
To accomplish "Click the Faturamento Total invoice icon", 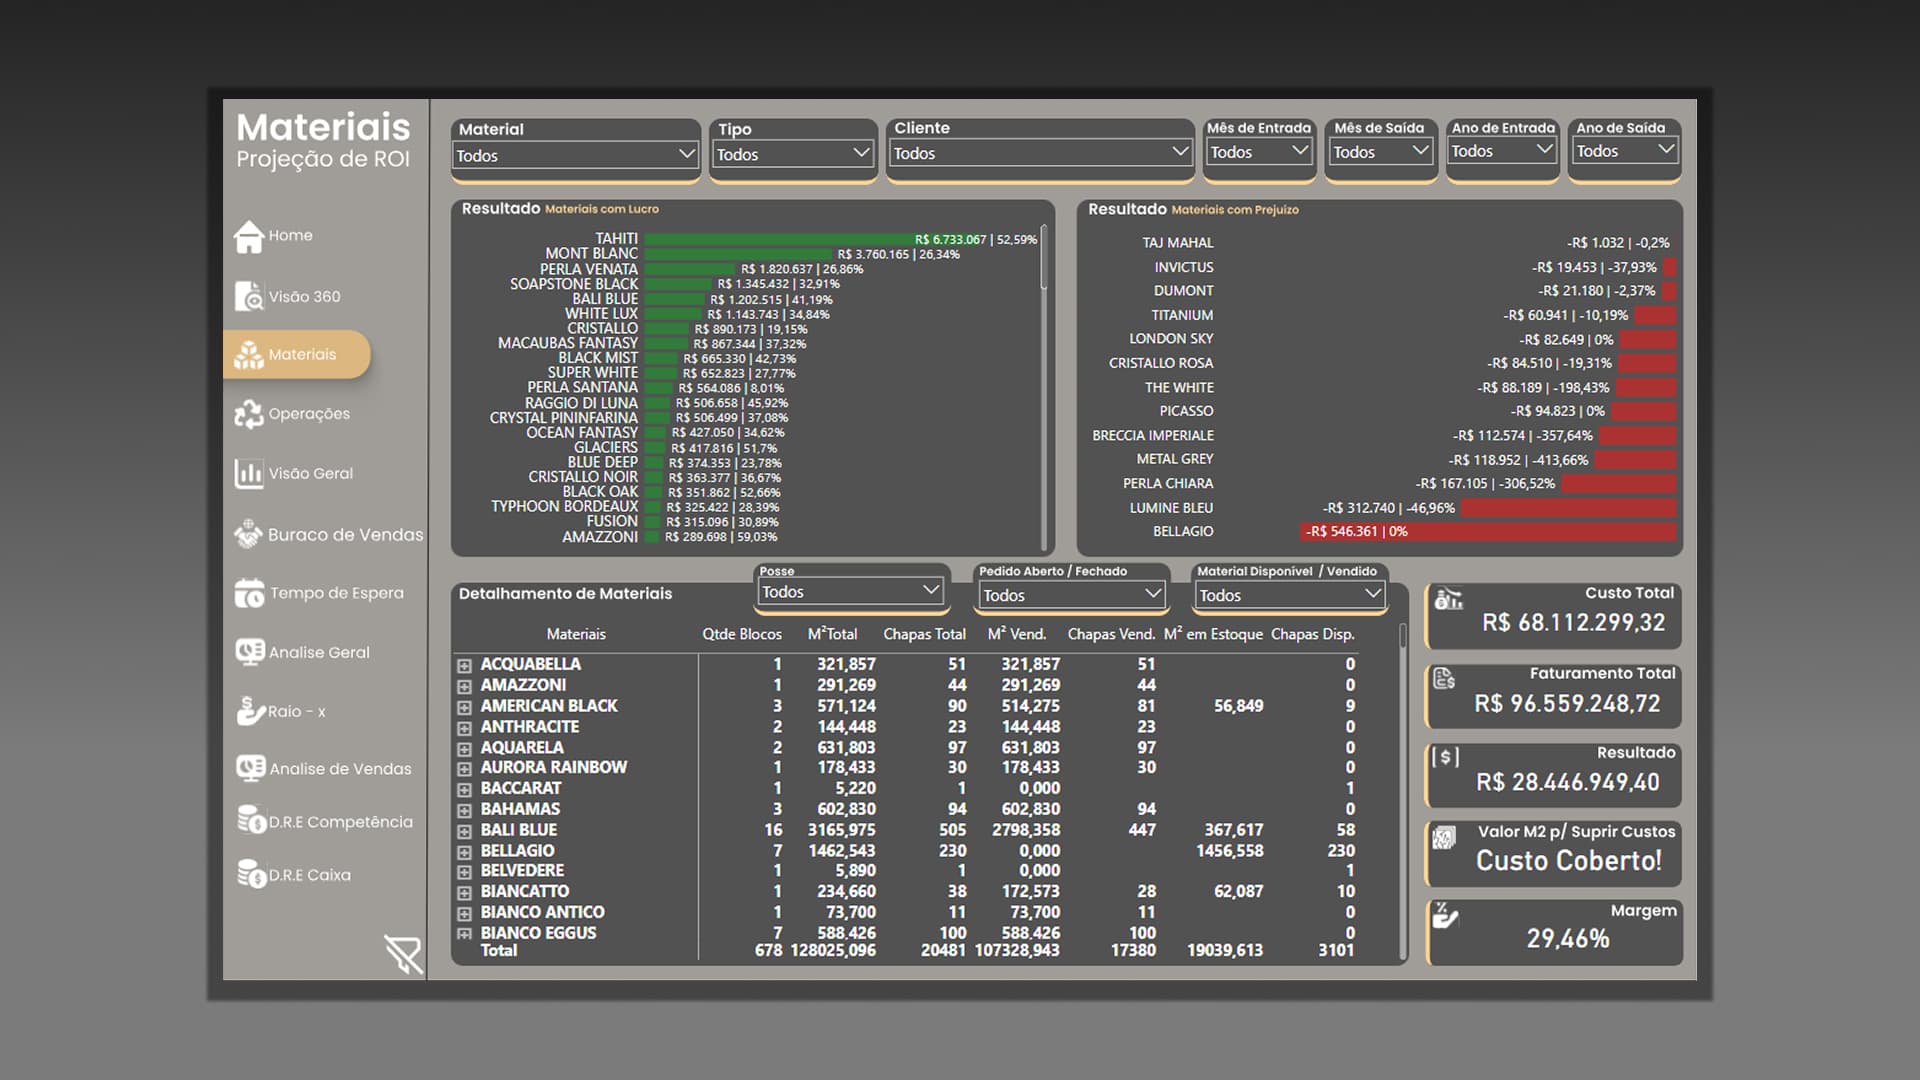I will (x=1444, y=679).
